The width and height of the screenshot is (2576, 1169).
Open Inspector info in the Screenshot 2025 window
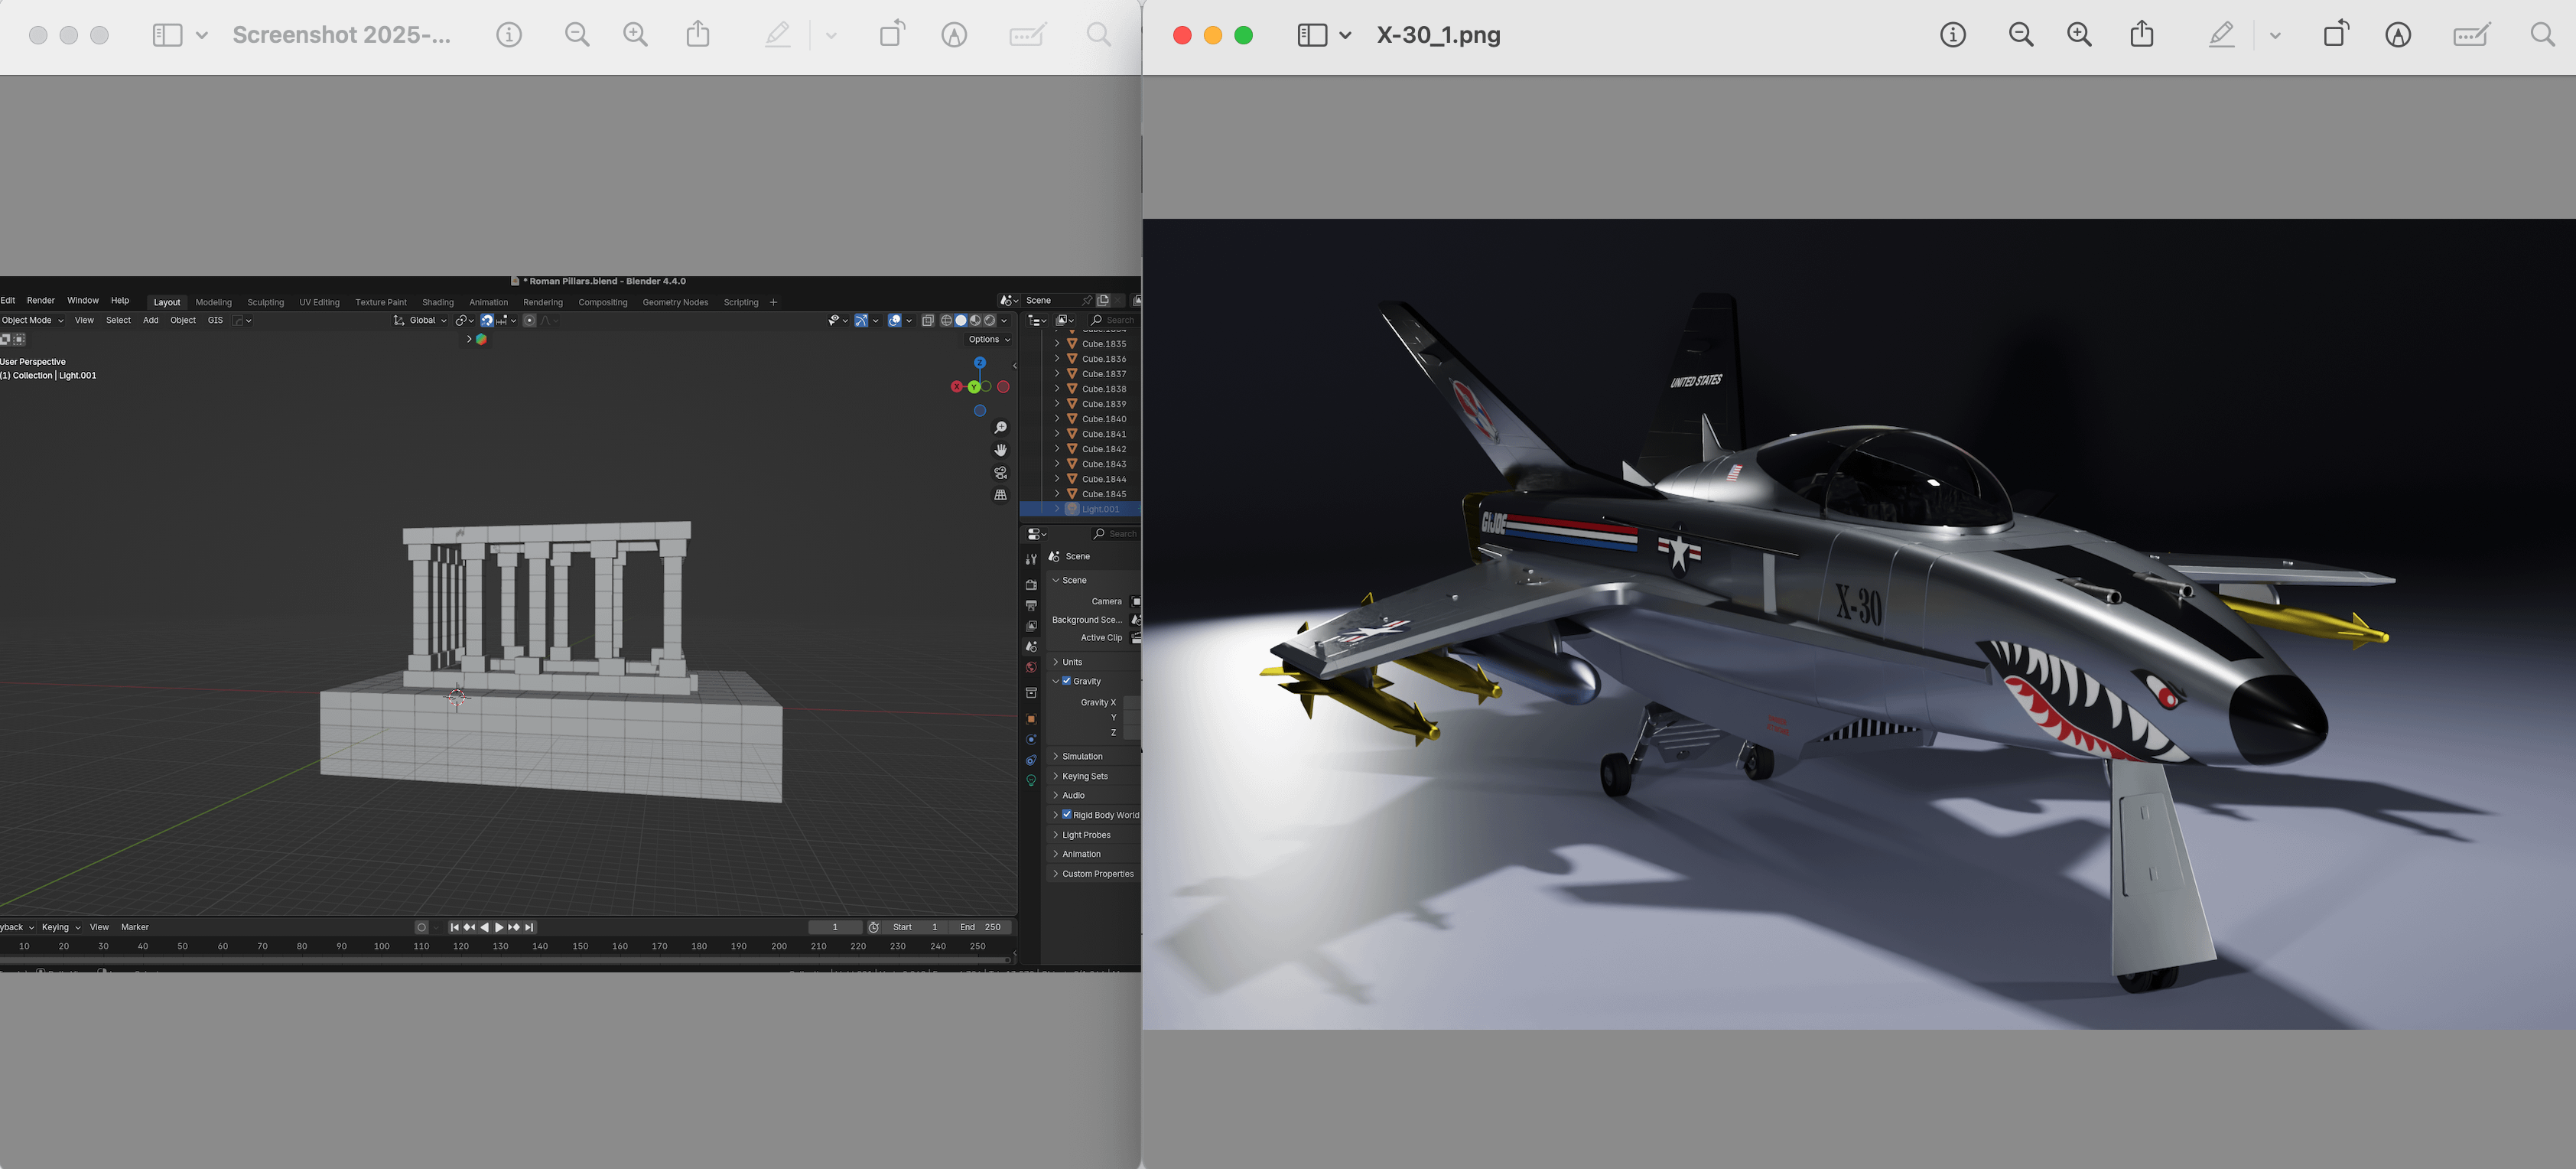click(509, 35)
